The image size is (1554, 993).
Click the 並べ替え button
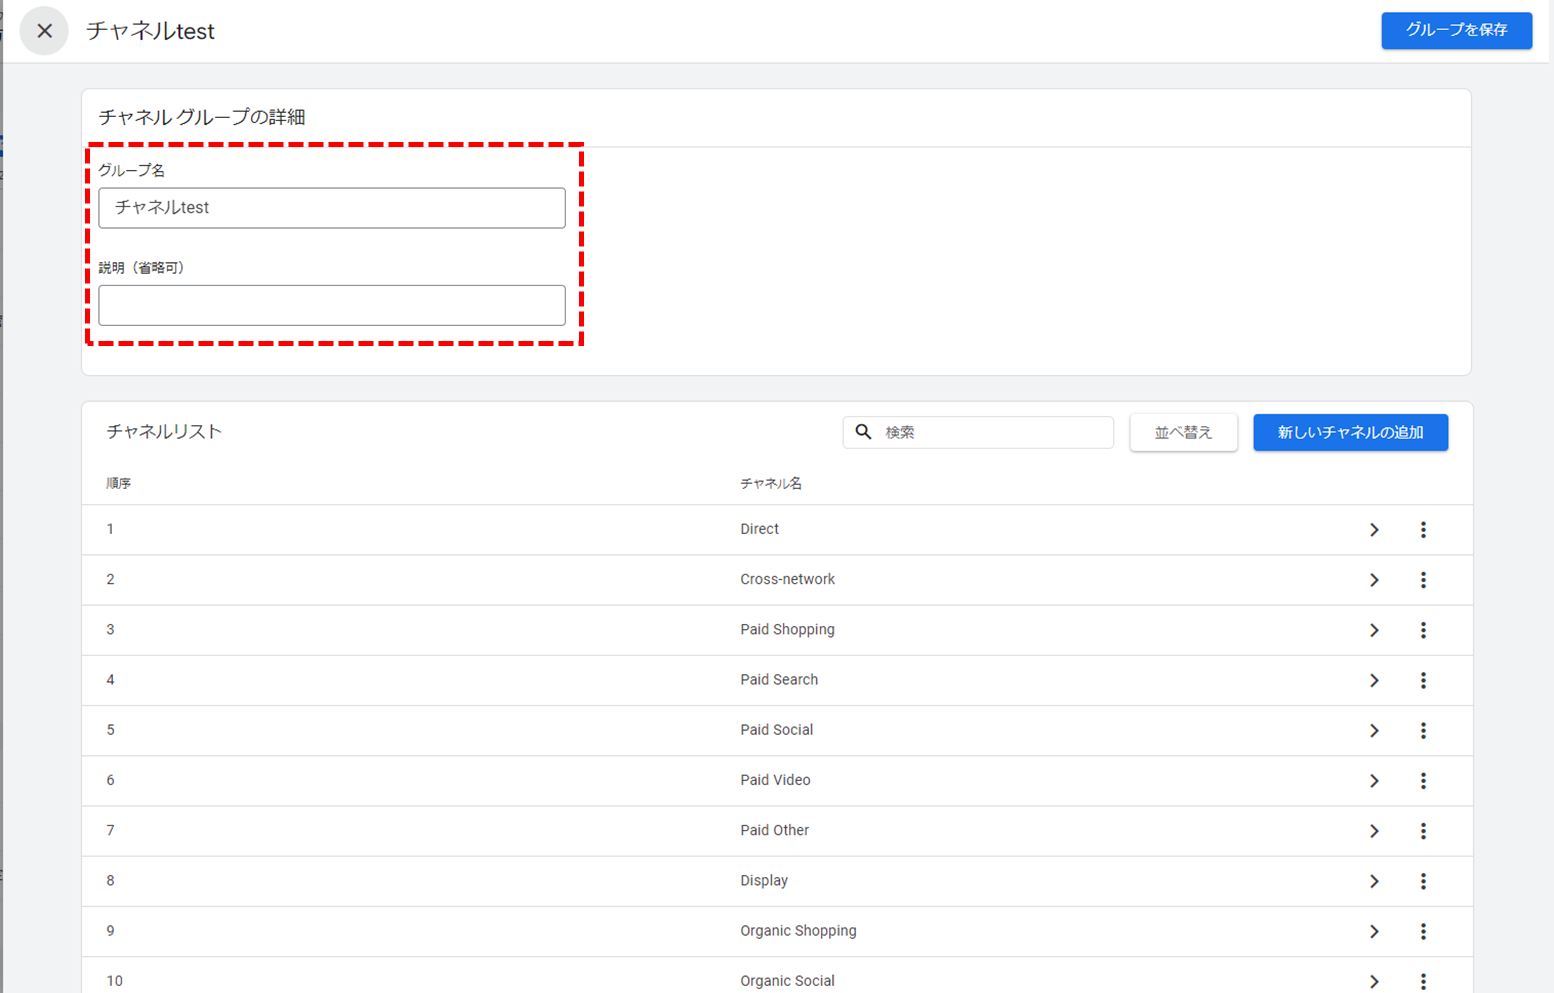1183,432
